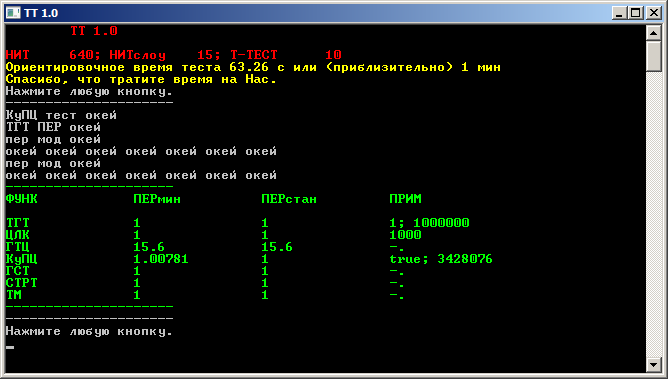
Task: Click the ПЕРстан column header
Action: (x=289, y=199)
